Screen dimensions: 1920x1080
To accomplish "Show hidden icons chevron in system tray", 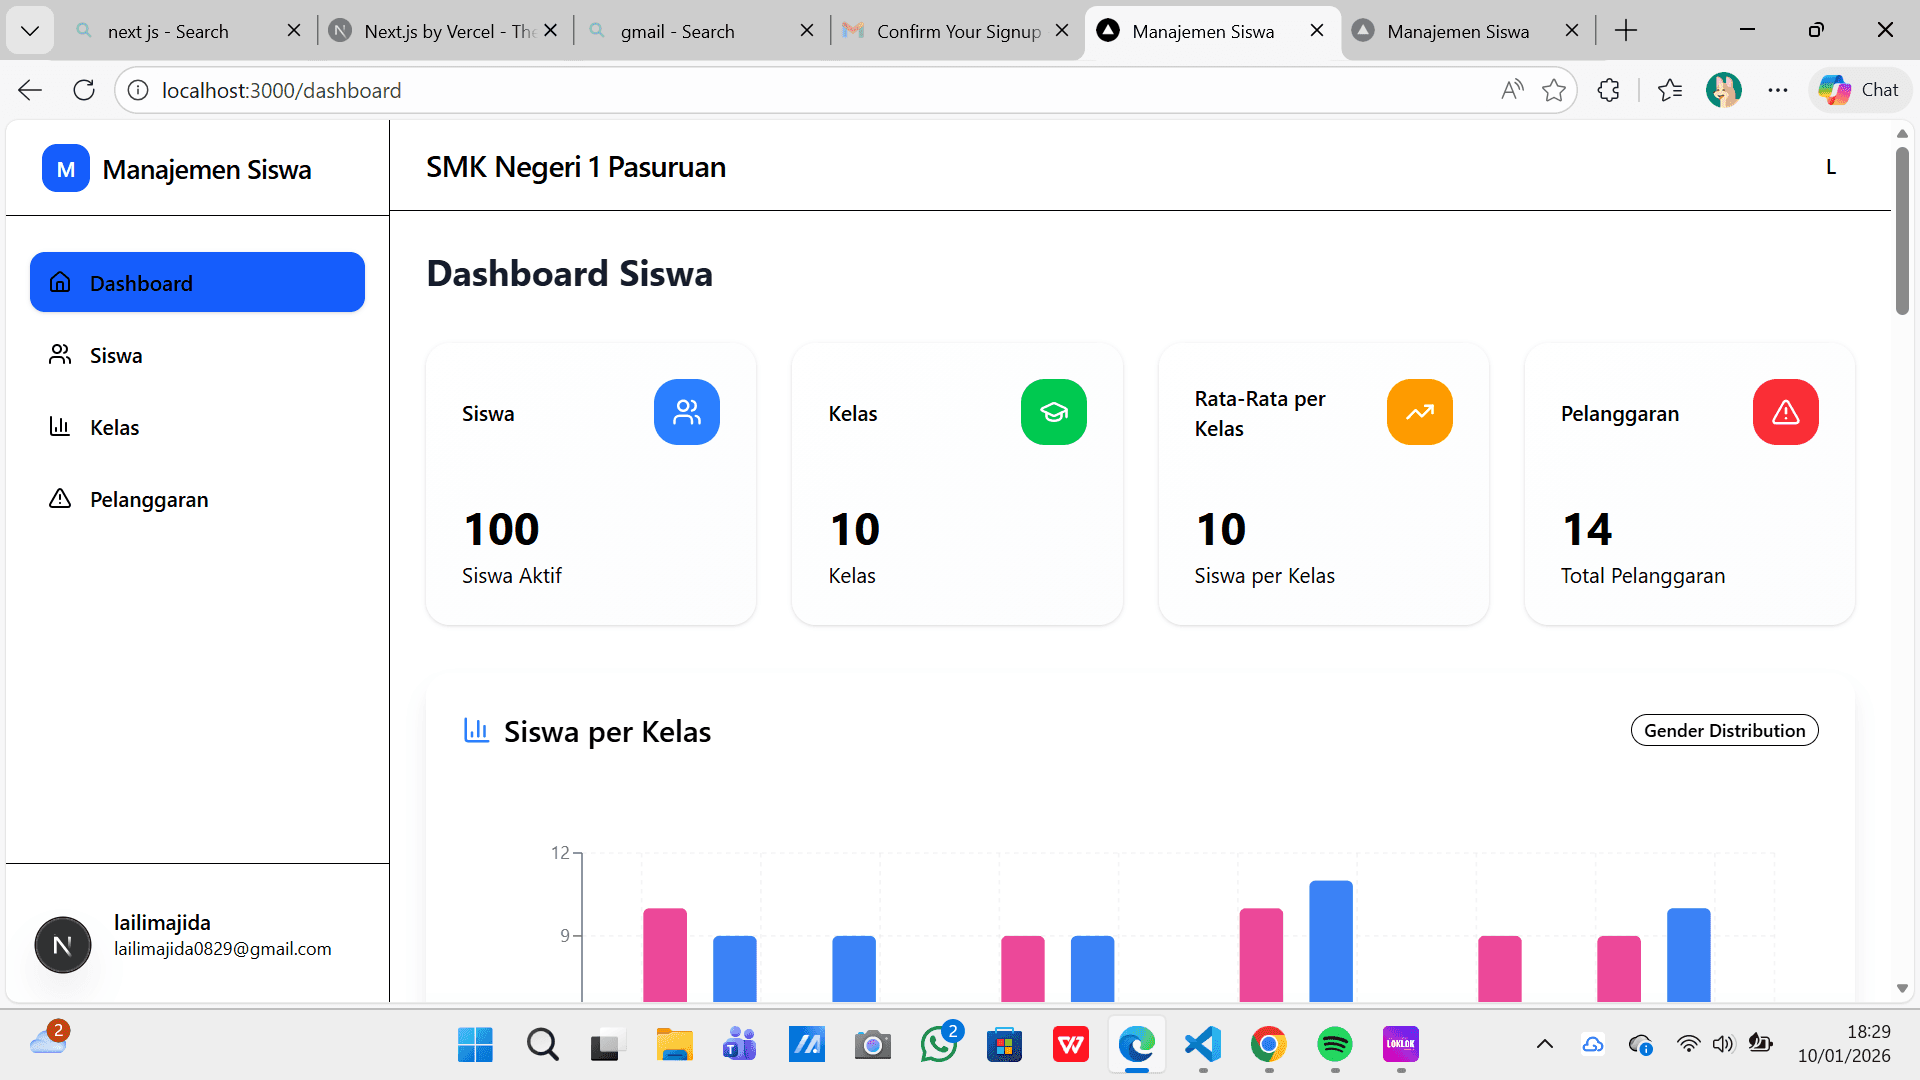I will 1544,1044.
